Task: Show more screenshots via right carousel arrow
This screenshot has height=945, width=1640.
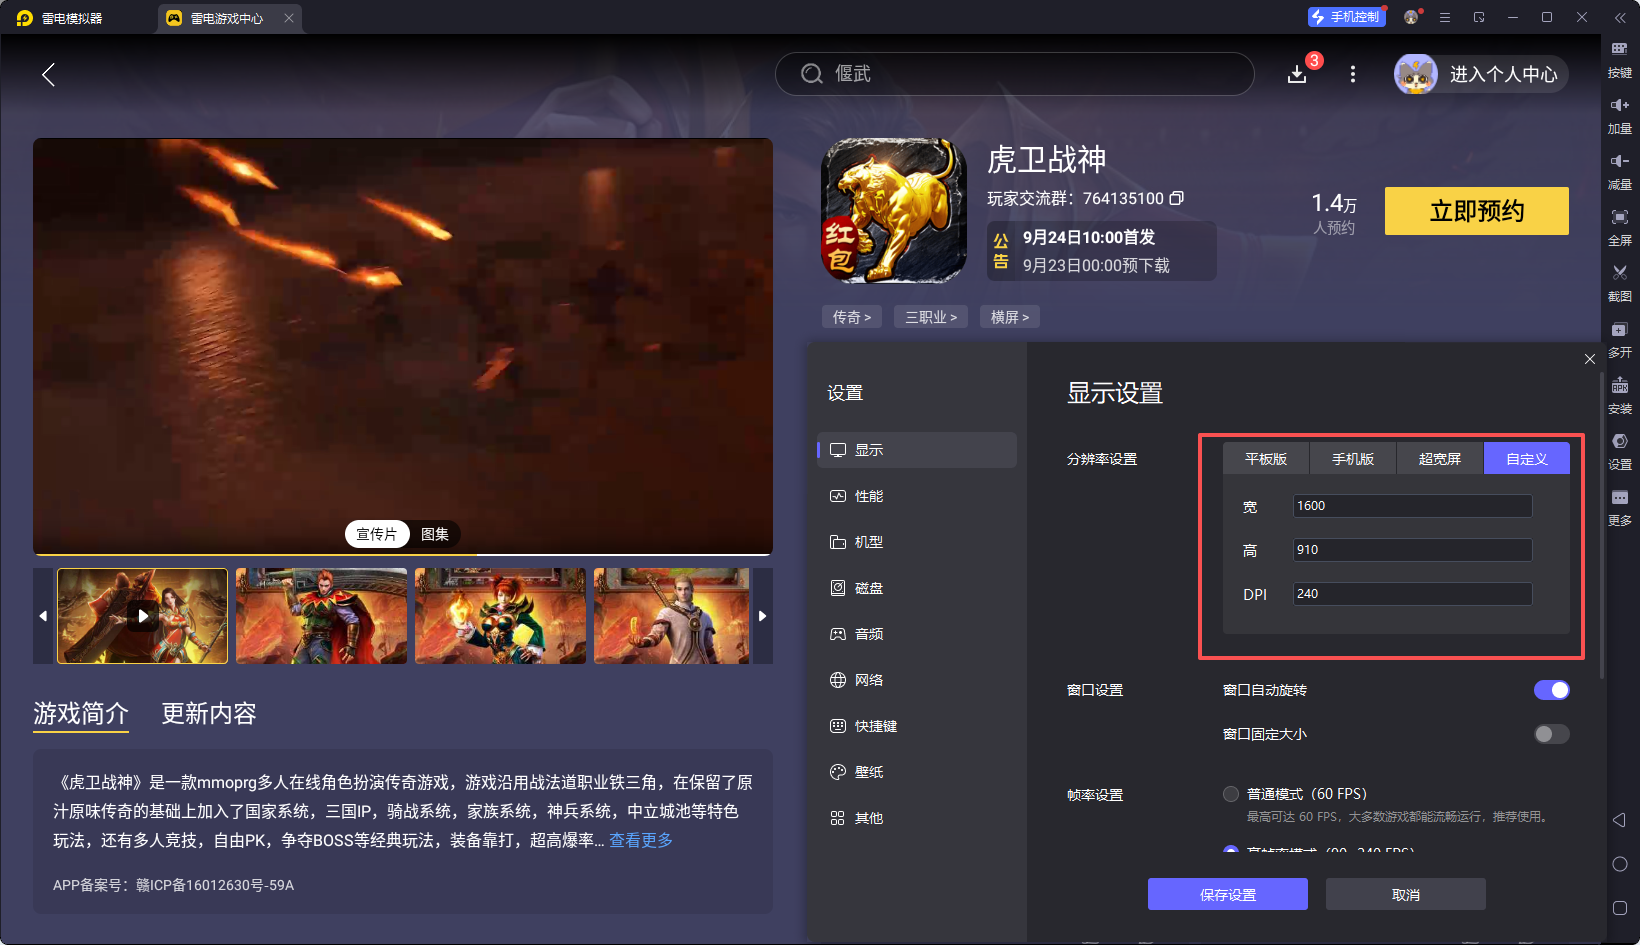Action: click(x=763, y=616)
